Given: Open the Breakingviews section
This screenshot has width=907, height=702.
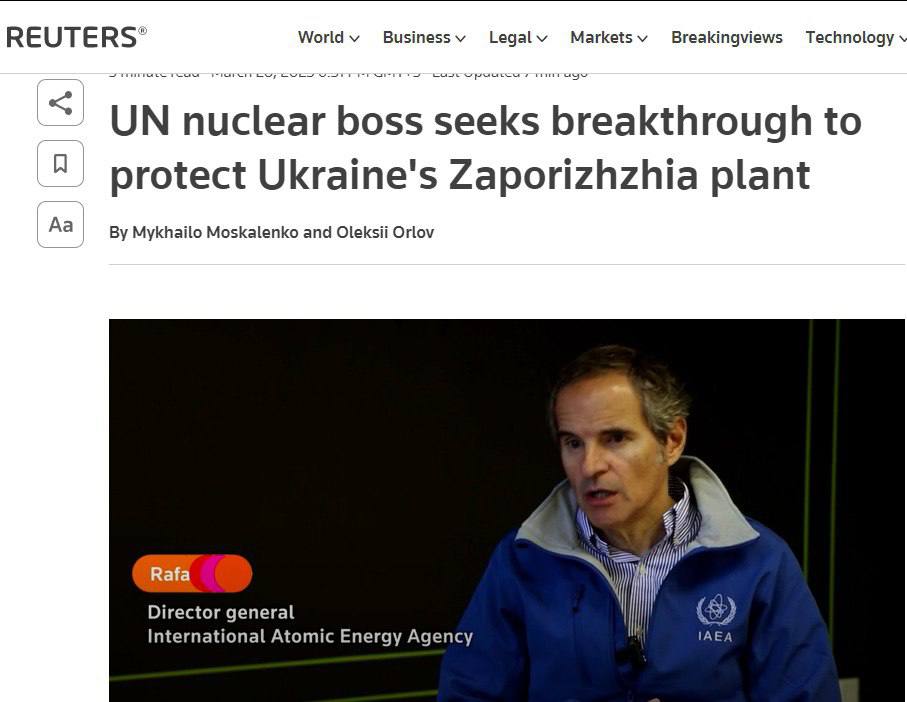Looking at the screenshot, I should (727, 38).
